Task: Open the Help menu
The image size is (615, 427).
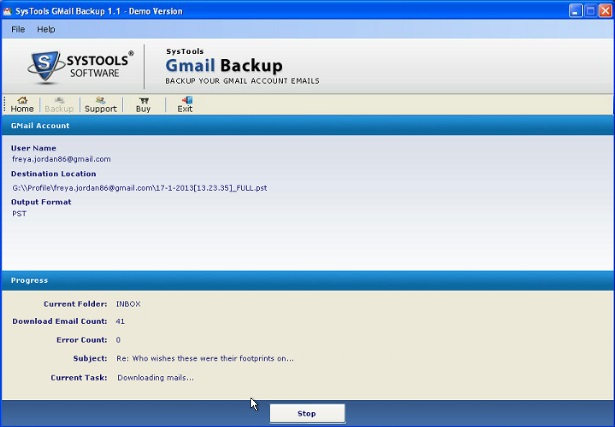Action: pyautogui.click(x=46, y=29)
